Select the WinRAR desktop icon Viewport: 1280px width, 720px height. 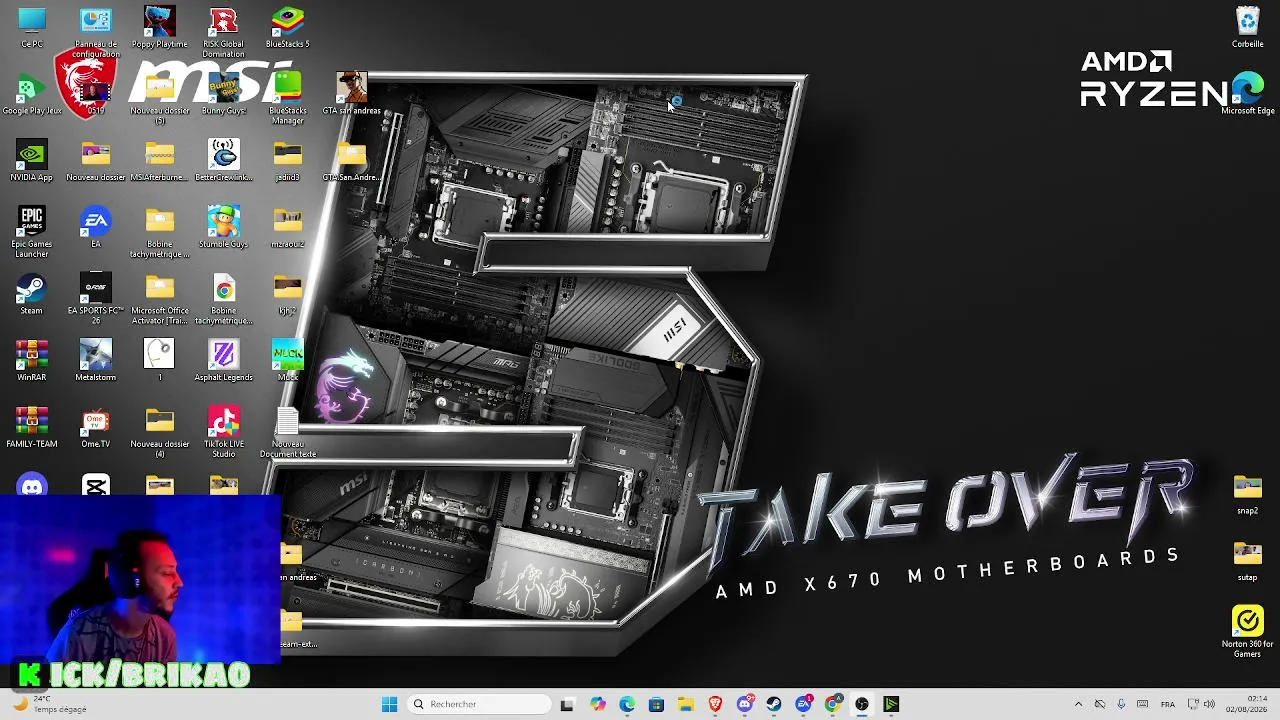pyautogui.click(x=32, y=361)
